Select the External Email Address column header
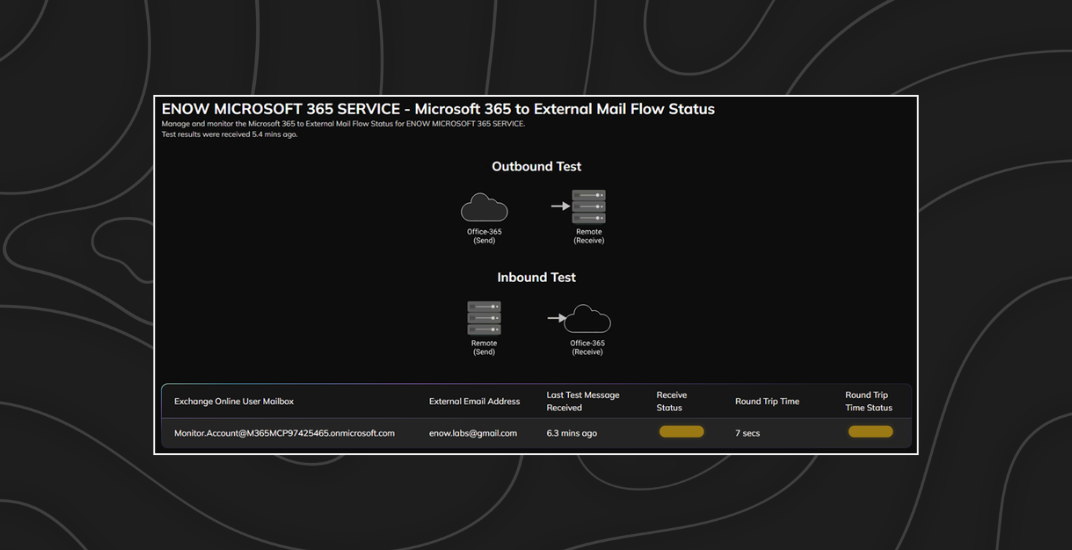This screenshot has height=550, width=1072. point(474,402)
